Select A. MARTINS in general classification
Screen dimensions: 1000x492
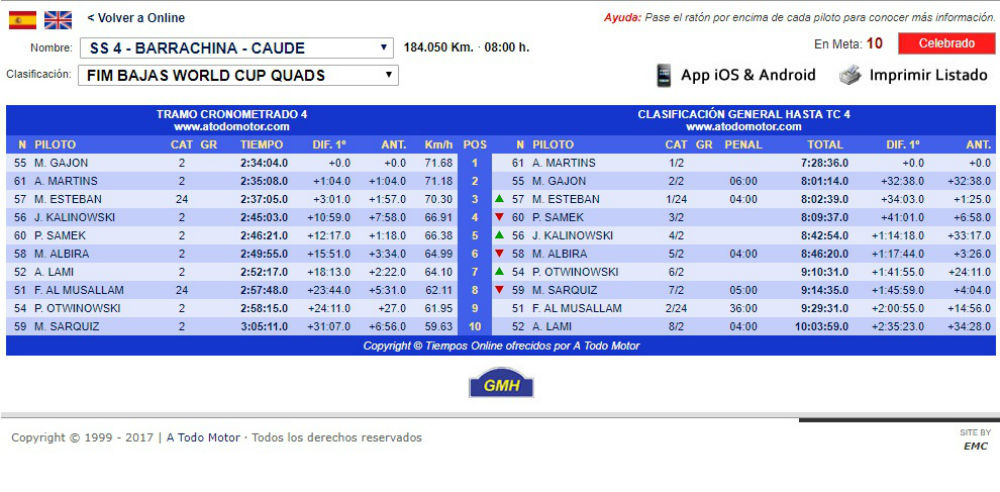pyautogui.click(x=563, y=163)
